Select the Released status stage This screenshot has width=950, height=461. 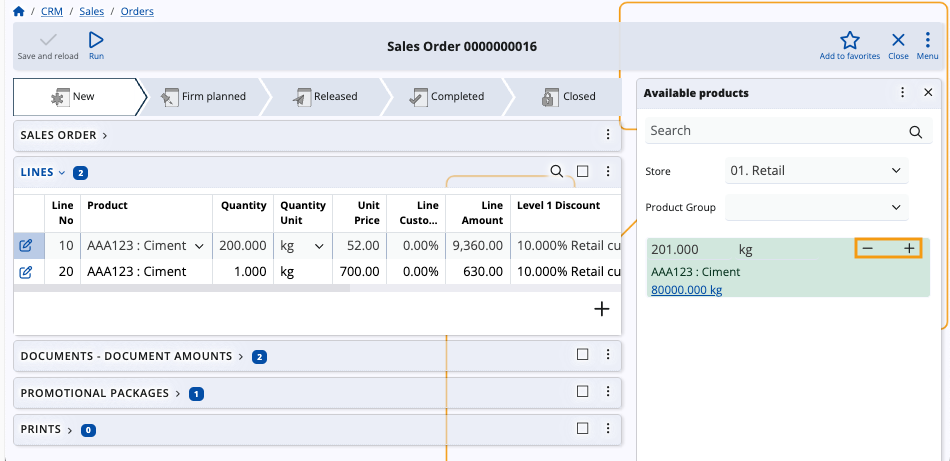click(325, 96)
